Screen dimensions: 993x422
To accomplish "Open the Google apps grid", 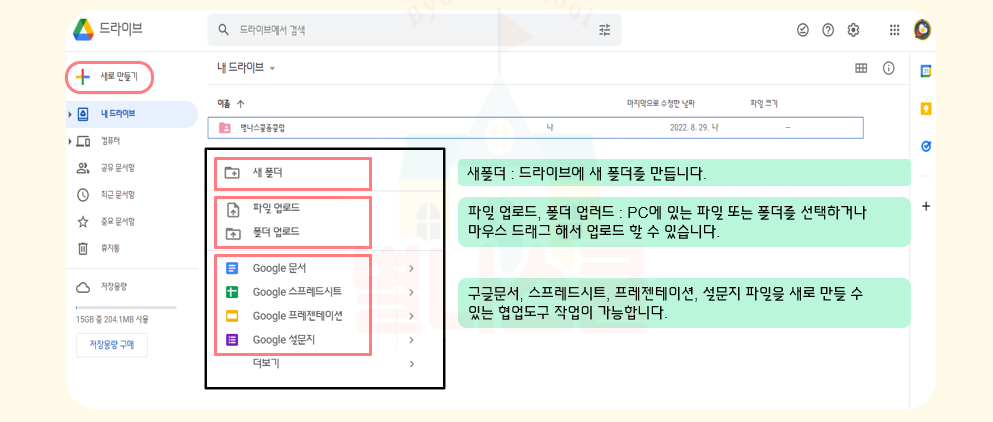I will 894,30.
